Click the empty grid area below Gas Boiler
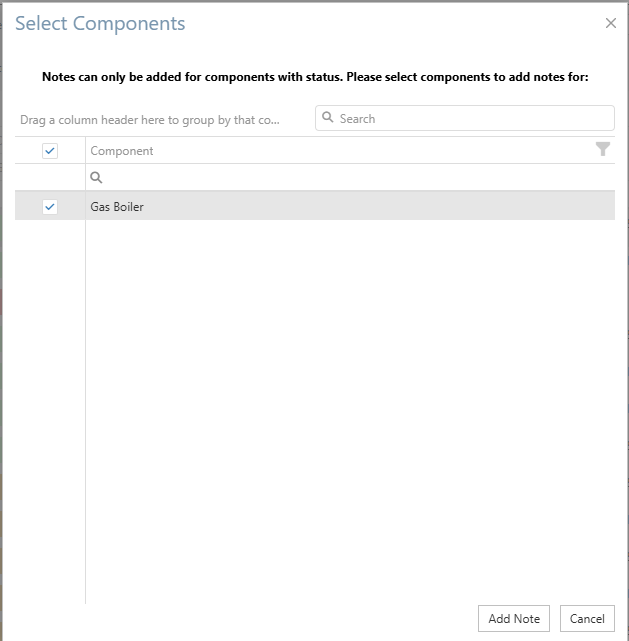629x641 pixels. [x=350, y=400]
